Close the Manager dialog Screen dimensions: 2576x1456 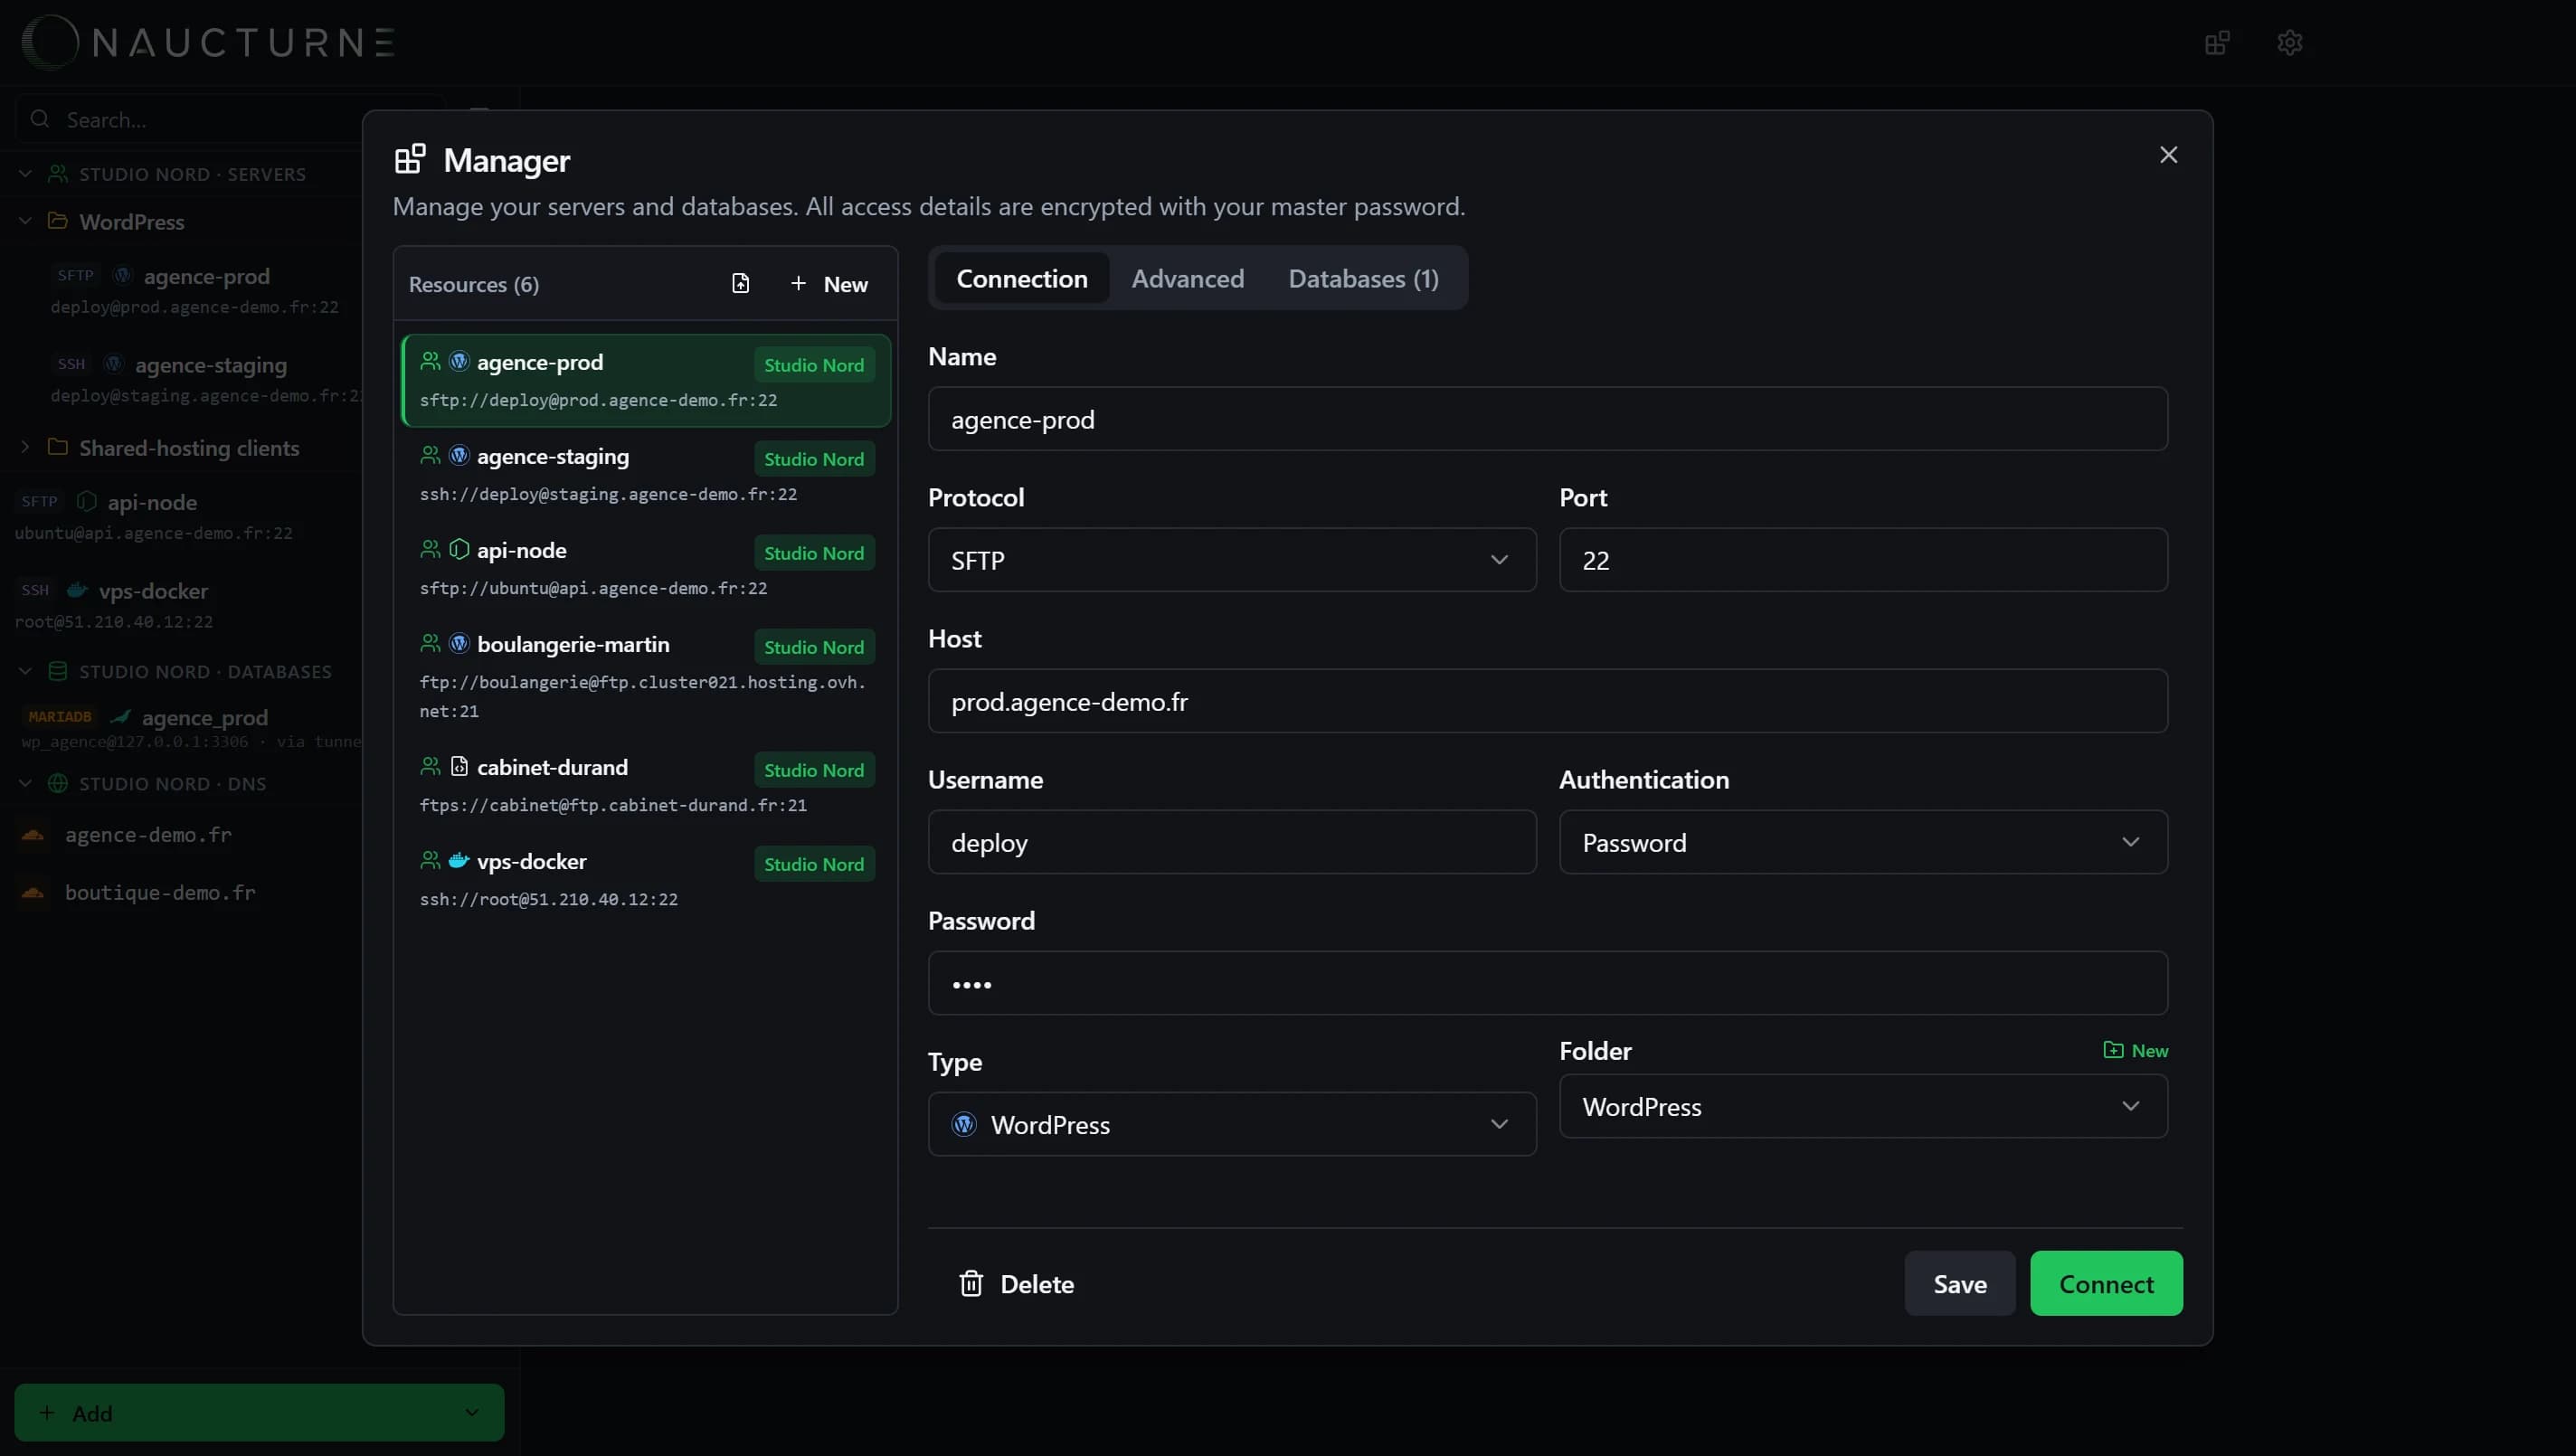(x=2168, y=155)
